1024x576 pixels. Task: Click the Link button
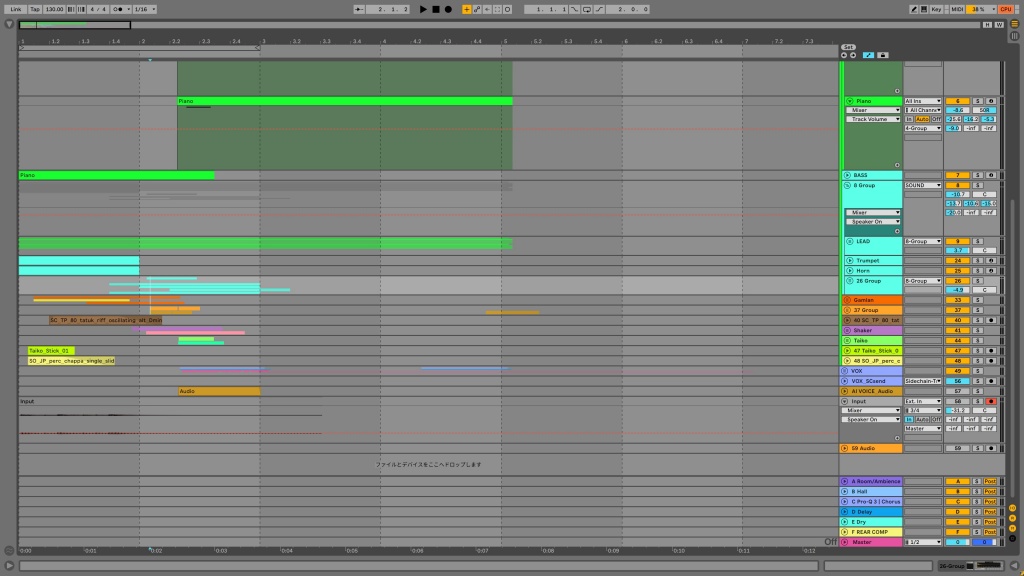click(16, 9)
